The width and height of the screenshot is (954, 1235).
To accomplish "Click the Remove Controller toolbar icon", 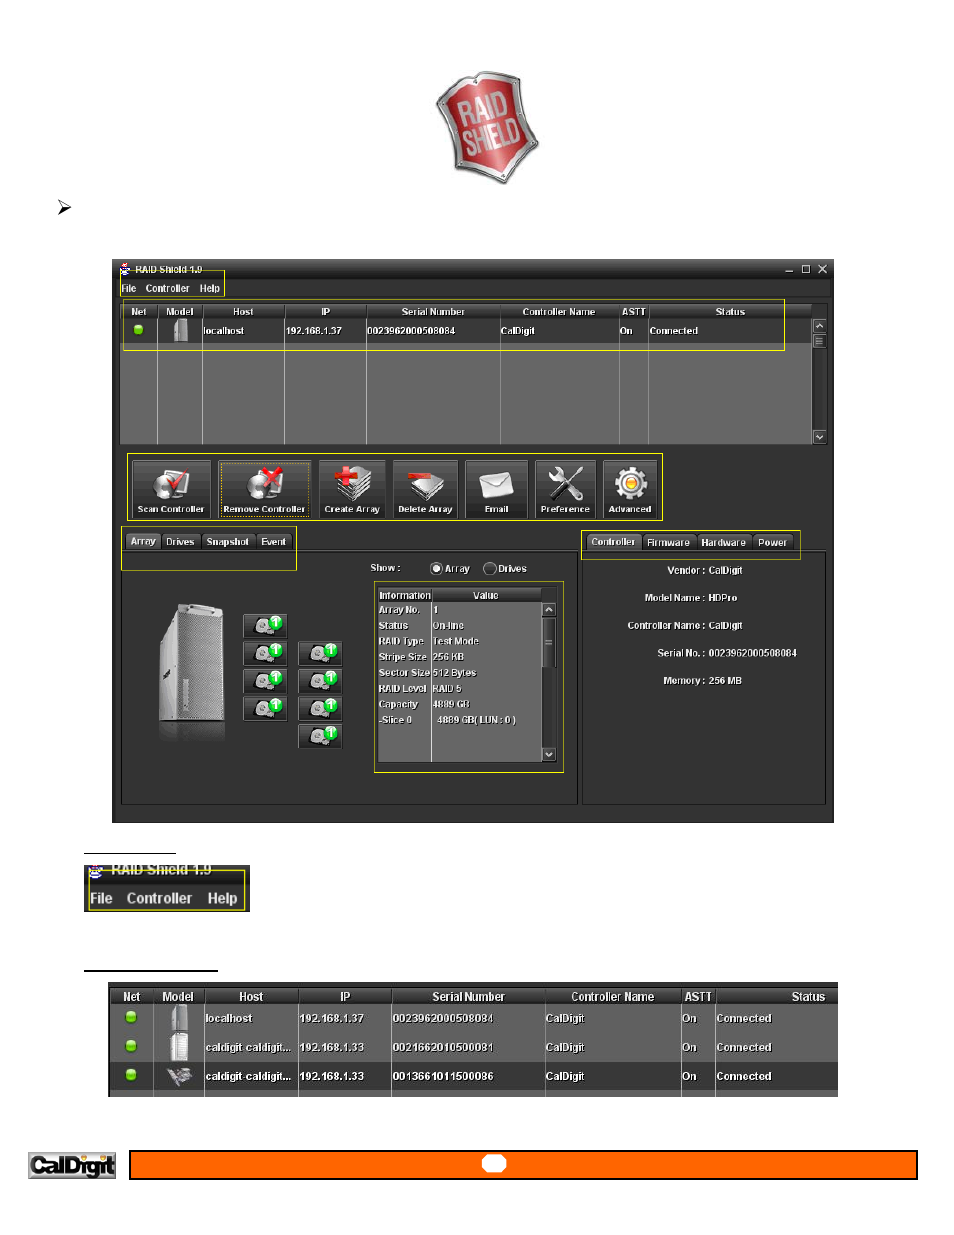I will [265, 488].
